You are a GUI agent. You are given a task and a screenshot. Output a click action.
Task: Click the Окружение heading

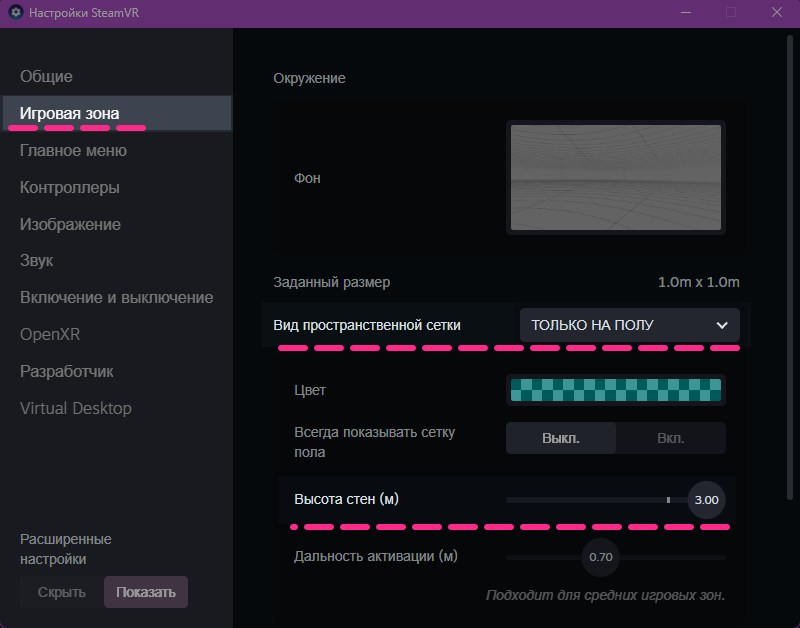pyautogui.click(x=309, y=78)
